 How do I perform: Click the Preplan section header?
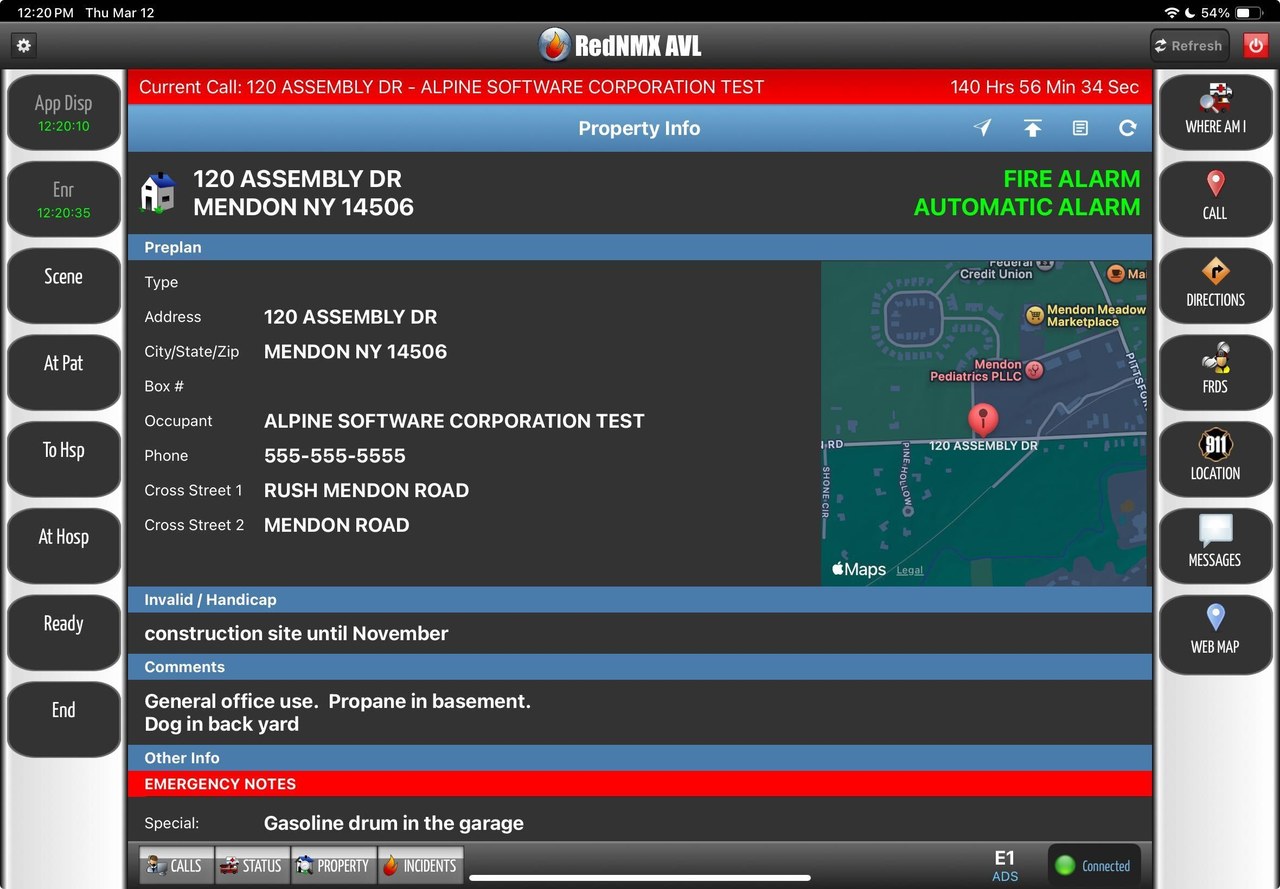[x=640, y=247]
